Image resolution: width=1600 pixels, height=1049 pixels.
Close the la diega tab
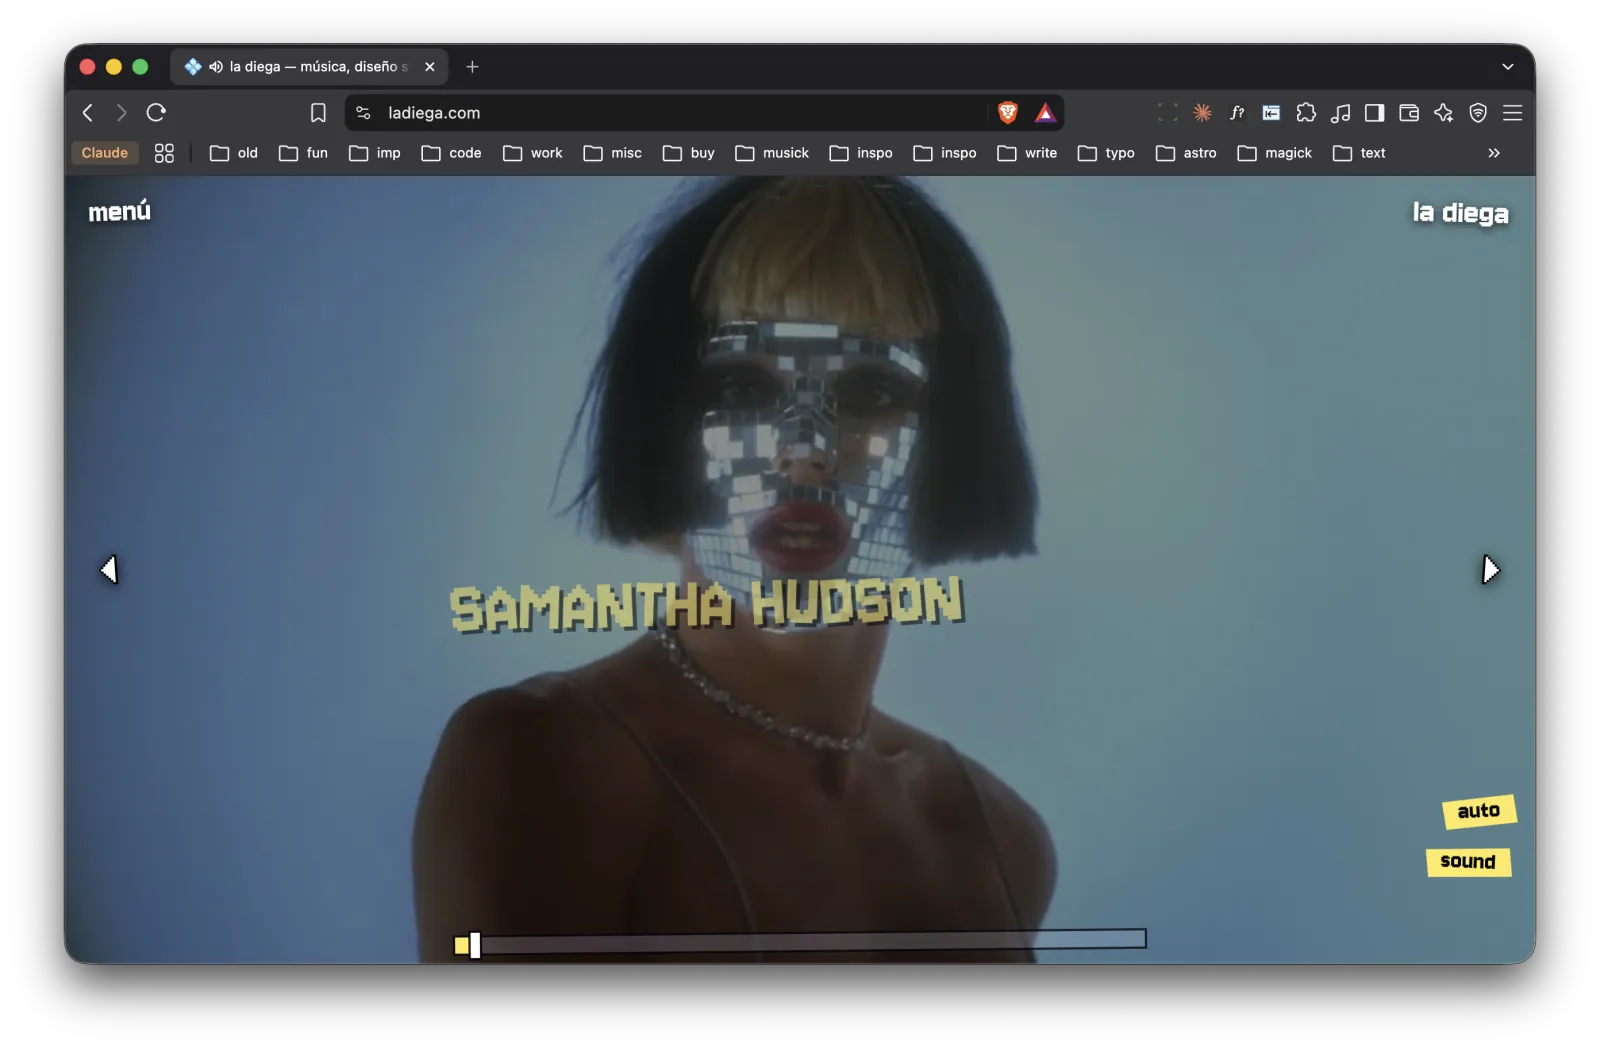point(430,67)
